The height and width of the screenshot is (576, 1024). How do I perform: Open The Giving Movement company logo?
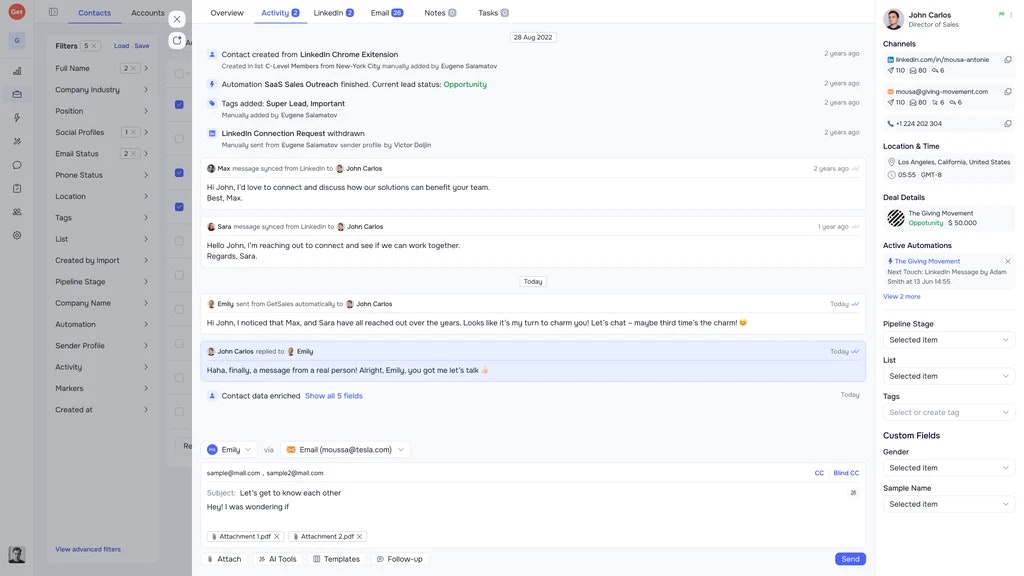(895, 217)
